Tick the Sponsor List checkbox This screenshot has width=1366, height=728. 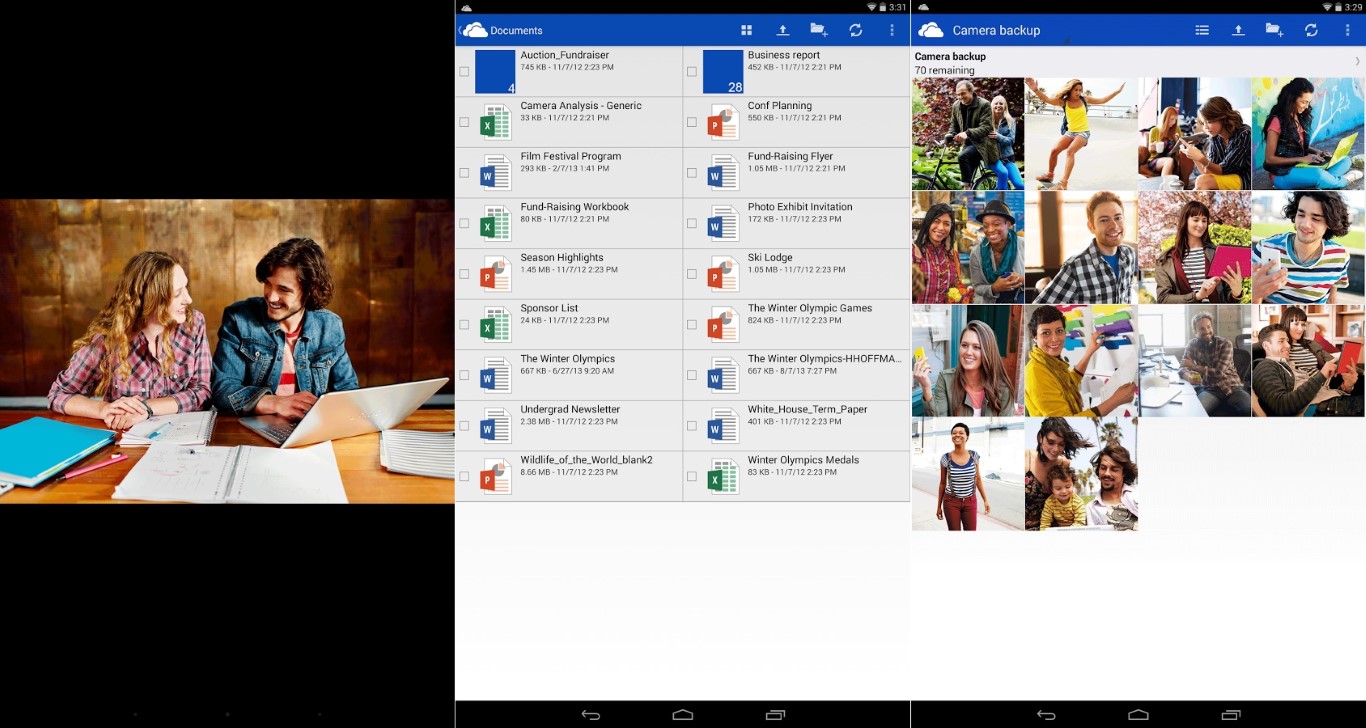click(464, 325)
